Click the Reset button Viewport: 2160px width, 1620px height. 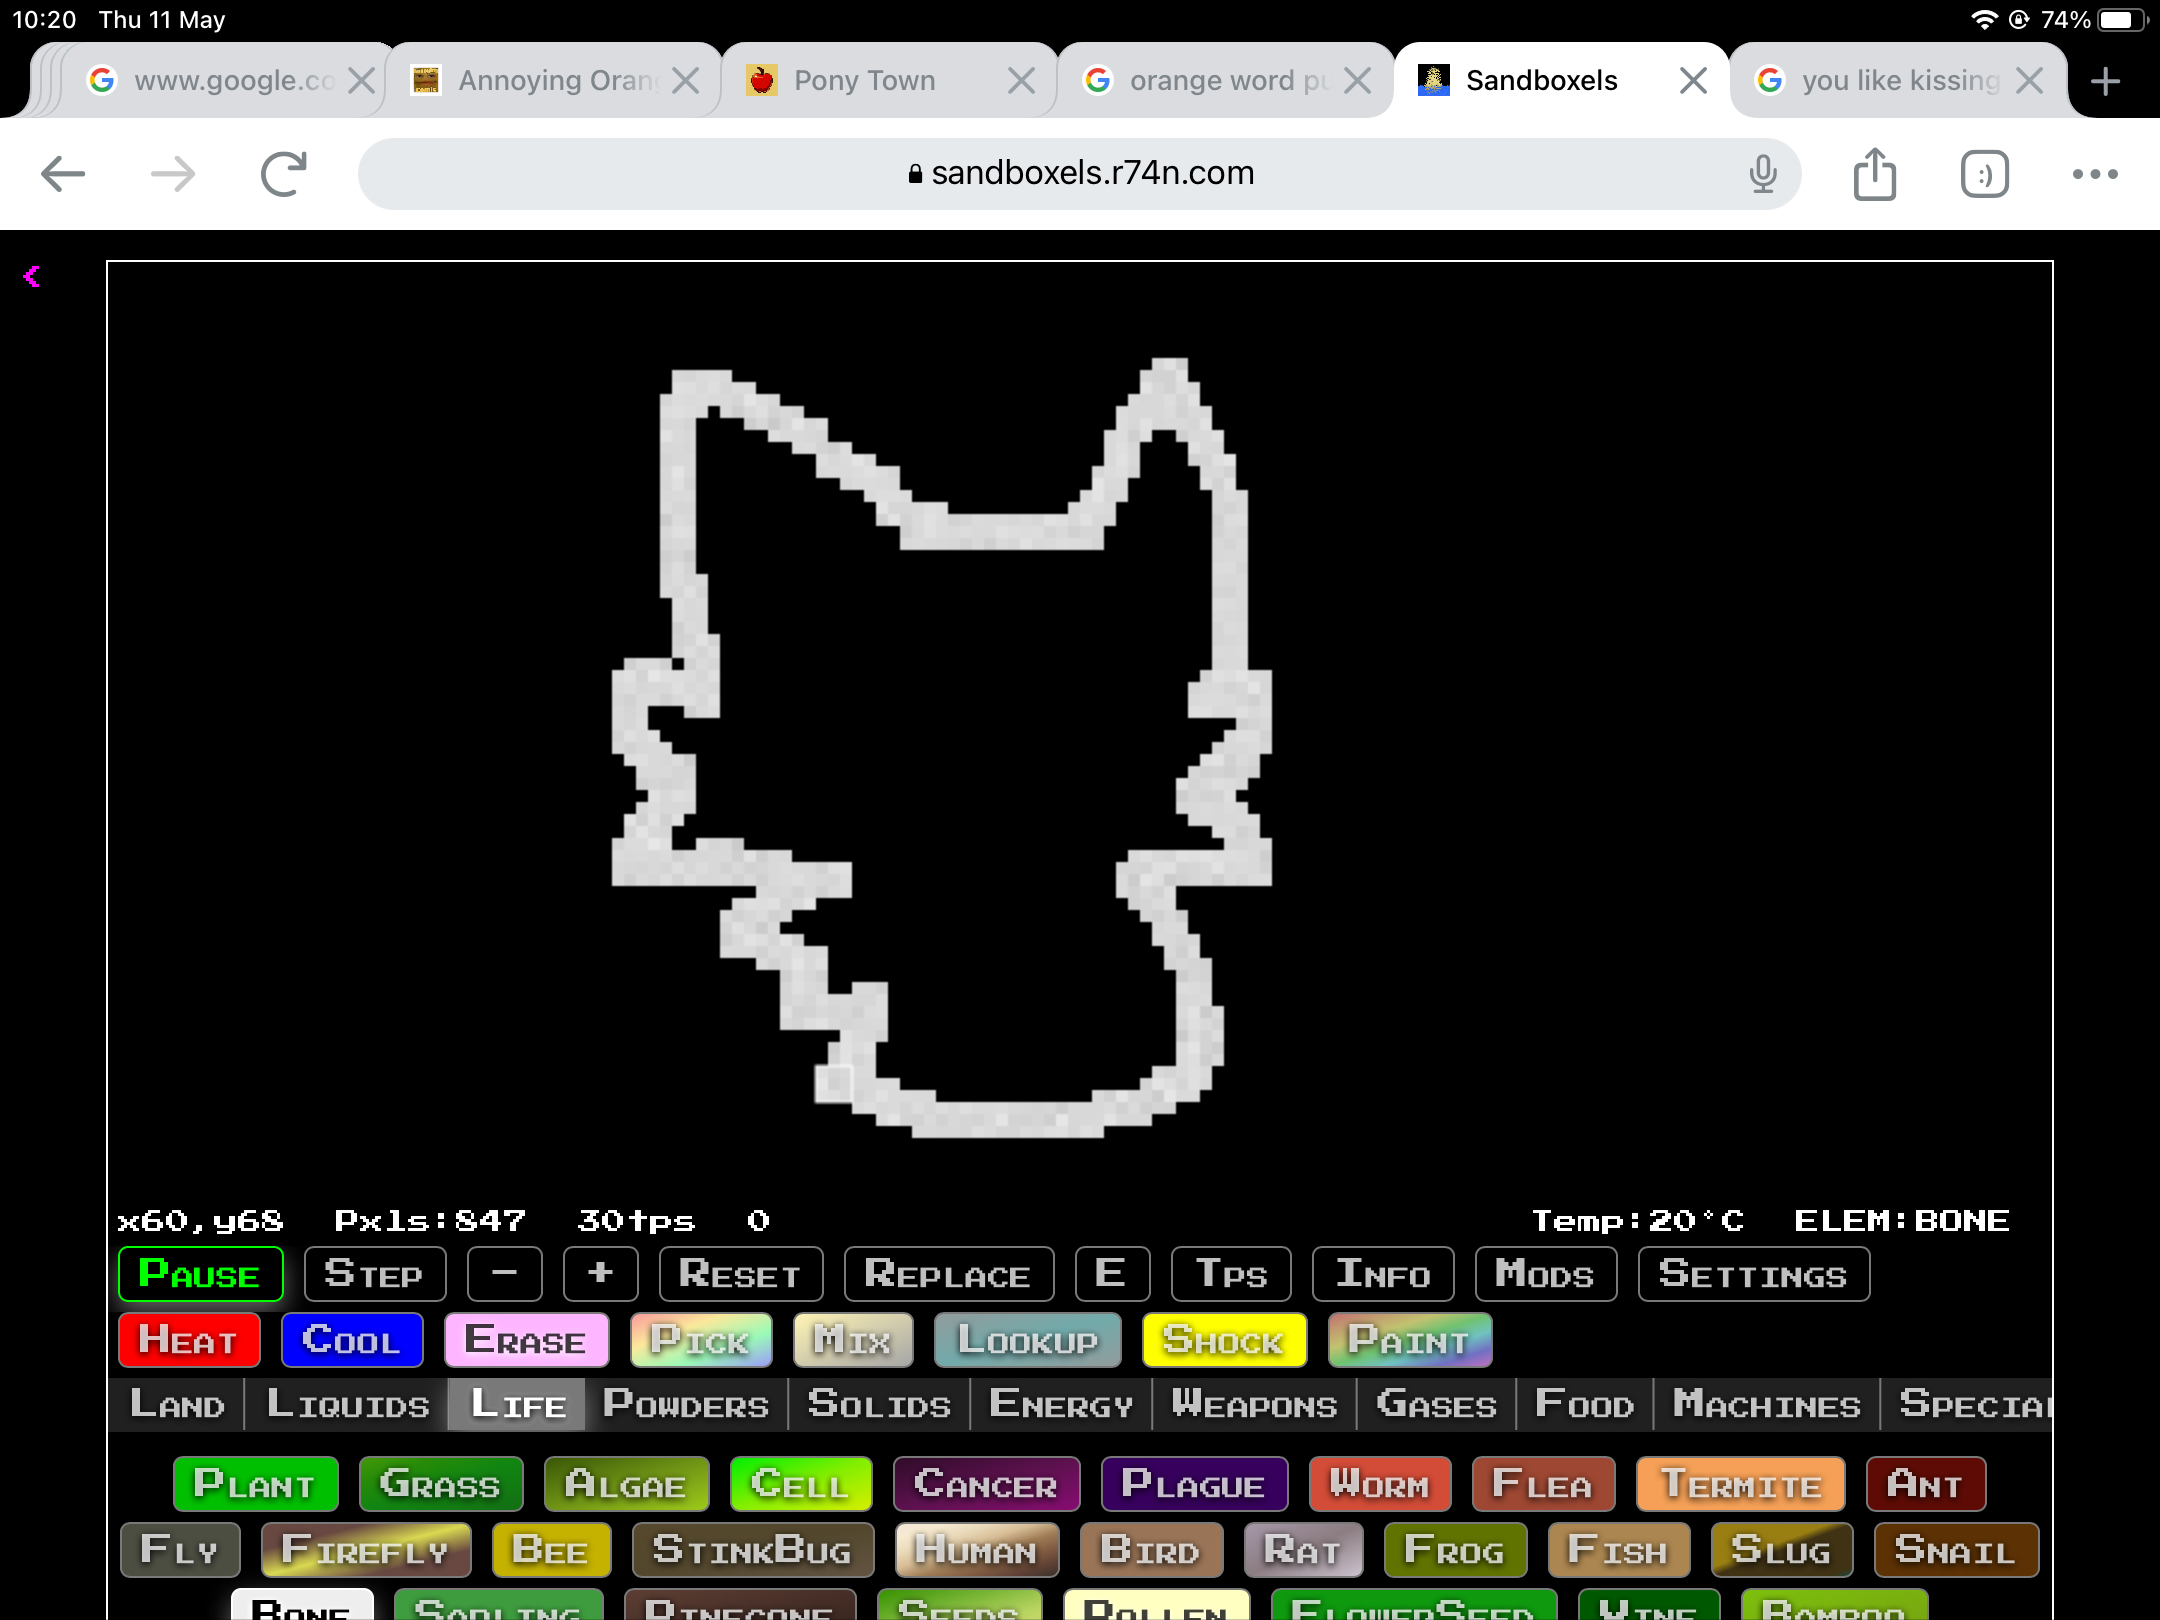pyautogui.click(x=740, y=1274)
